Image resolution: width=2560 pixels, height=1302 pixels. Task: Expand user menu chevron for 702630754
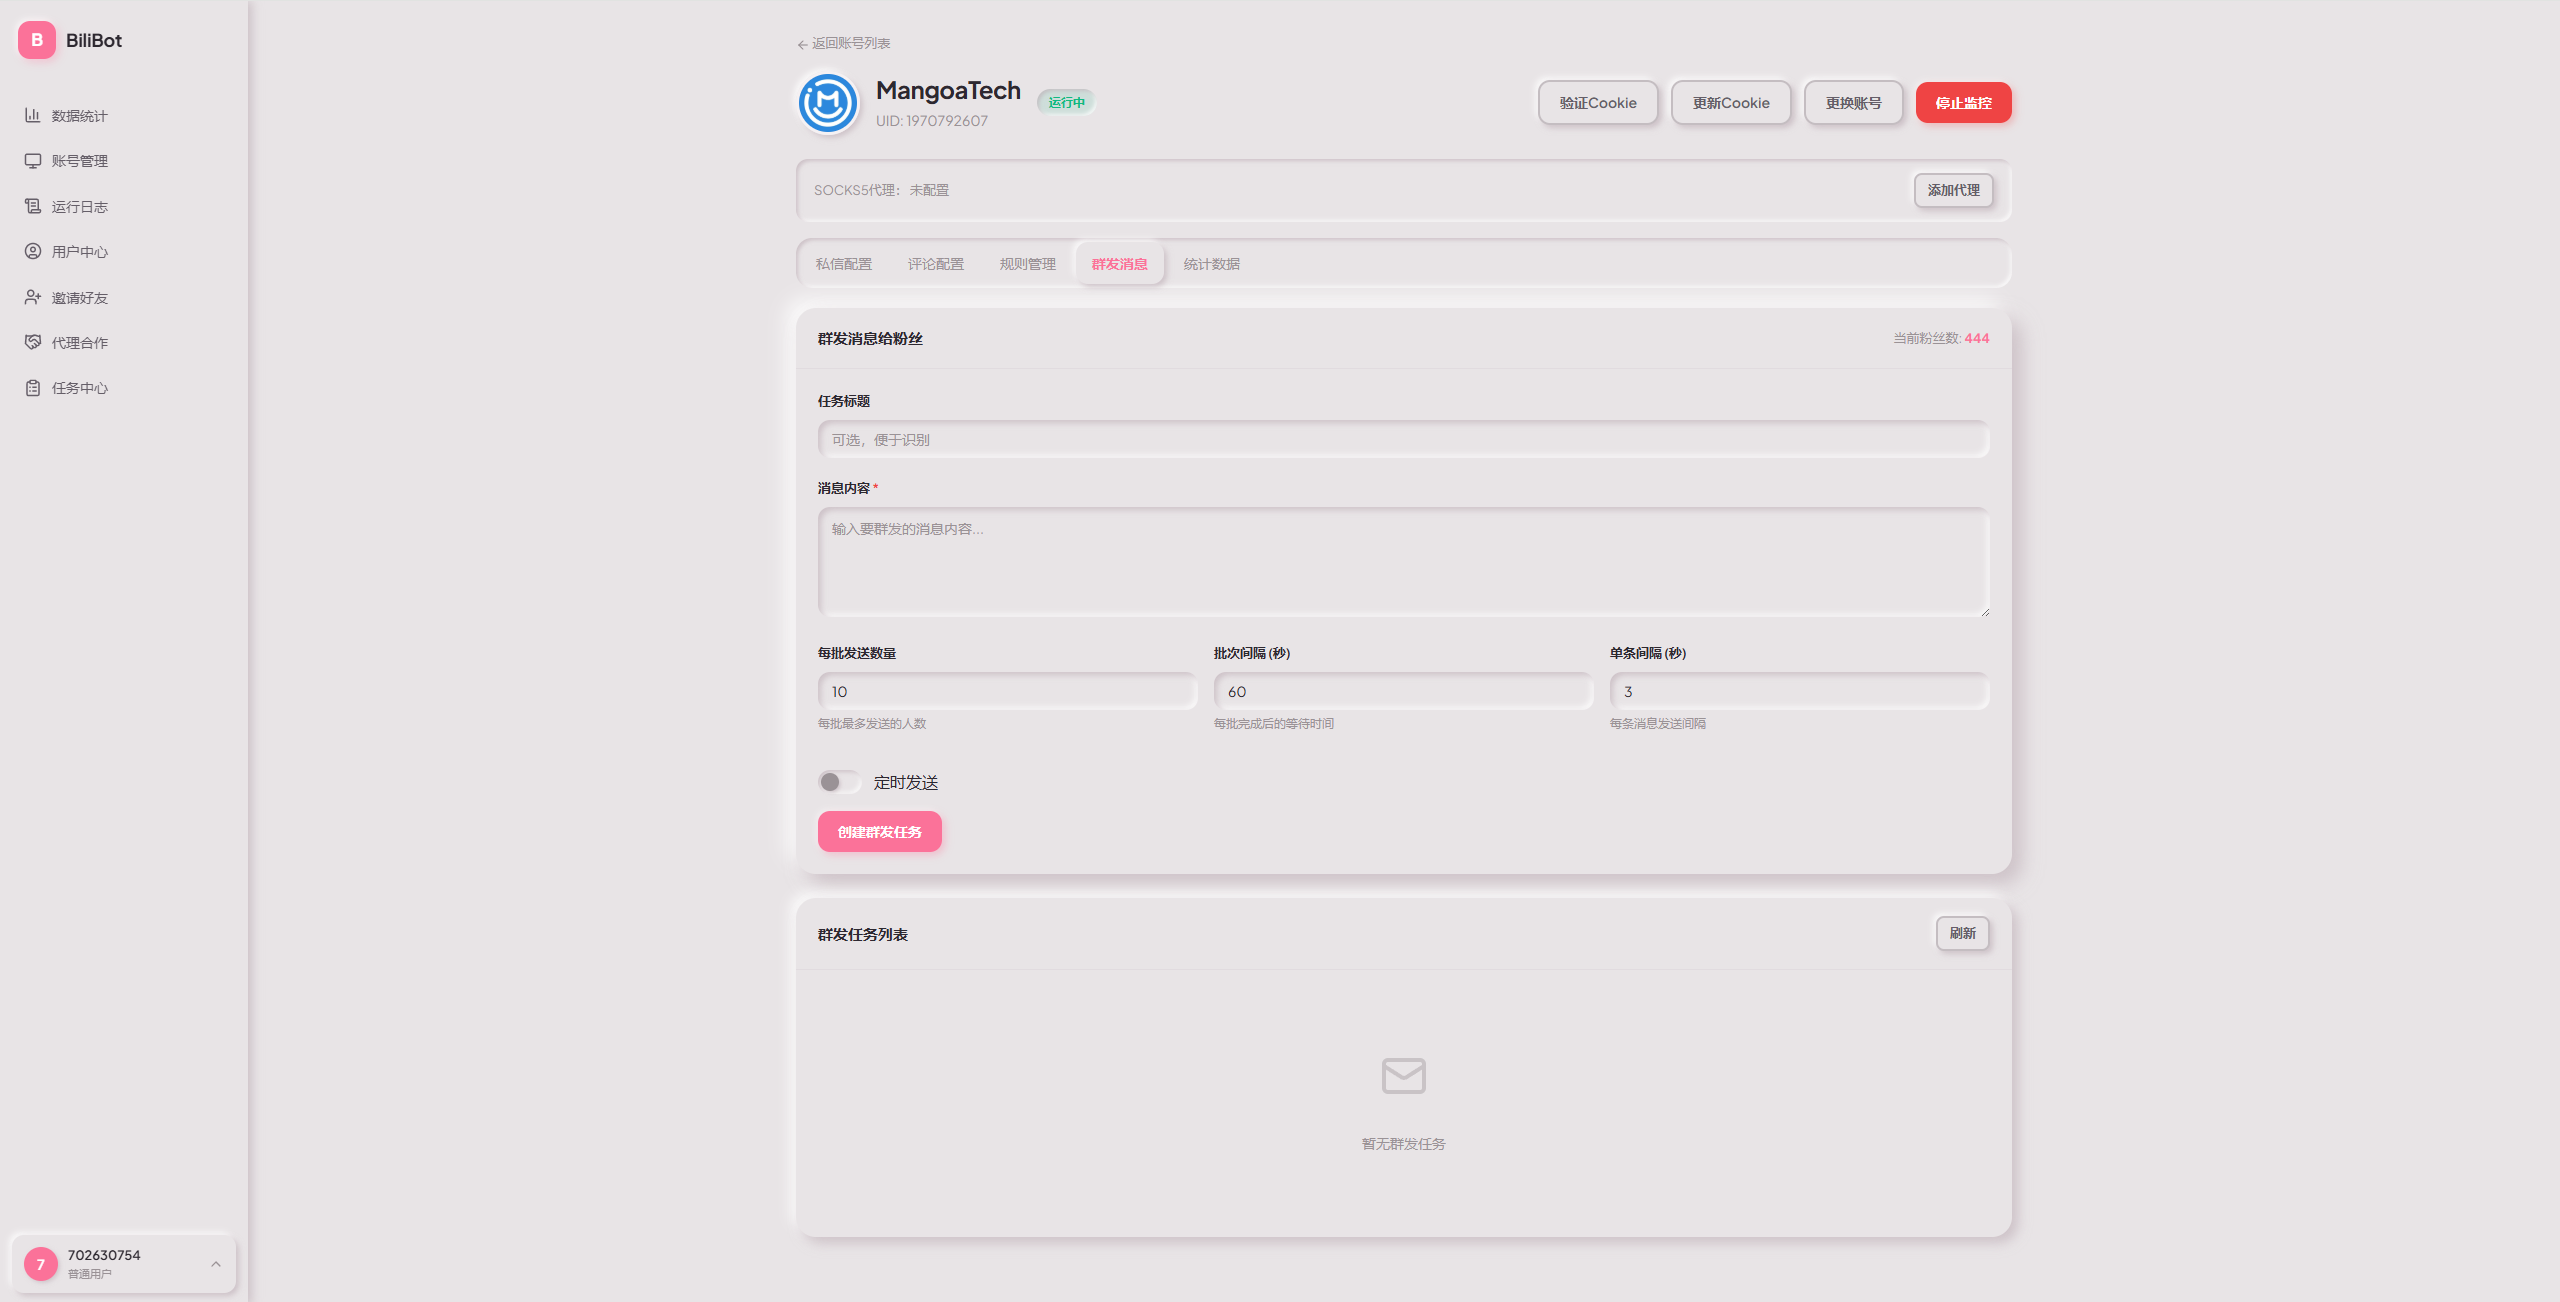coord(216,1264)
